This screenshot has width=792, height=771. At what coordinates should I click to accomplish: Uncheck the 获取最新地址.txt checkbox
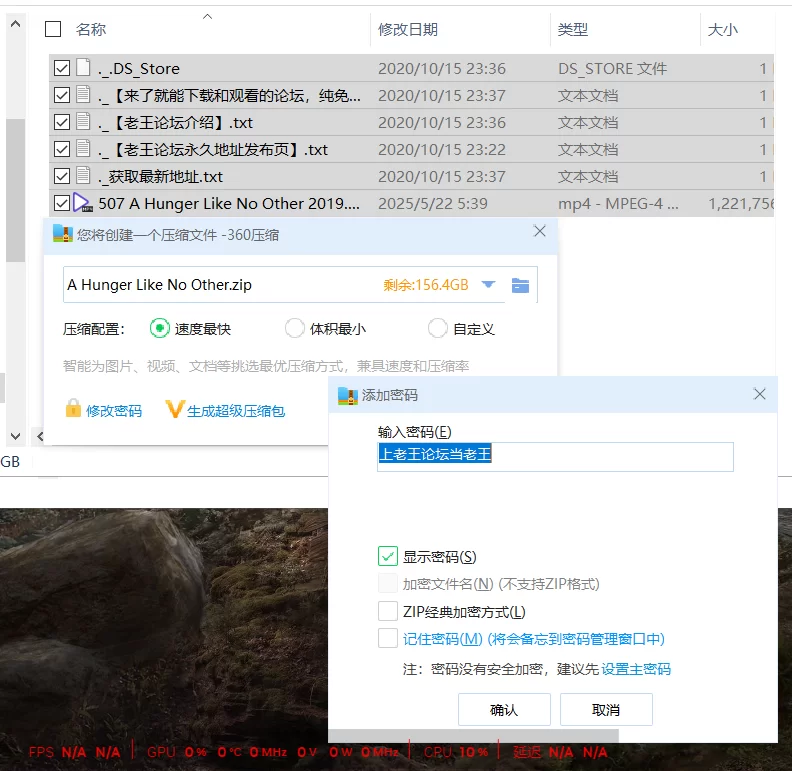[x=62, y=176]
